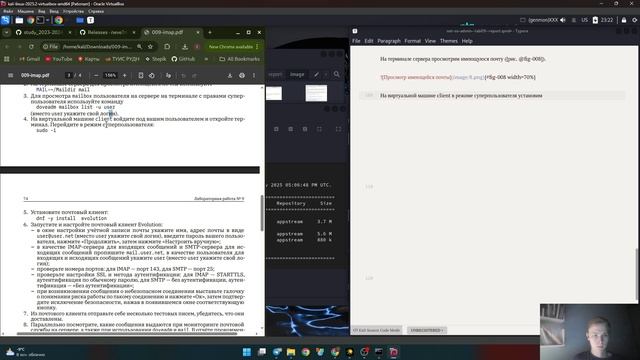Click the PDF page number field
The width and height of the screenshot is (640, 360).
pos(69,75)
